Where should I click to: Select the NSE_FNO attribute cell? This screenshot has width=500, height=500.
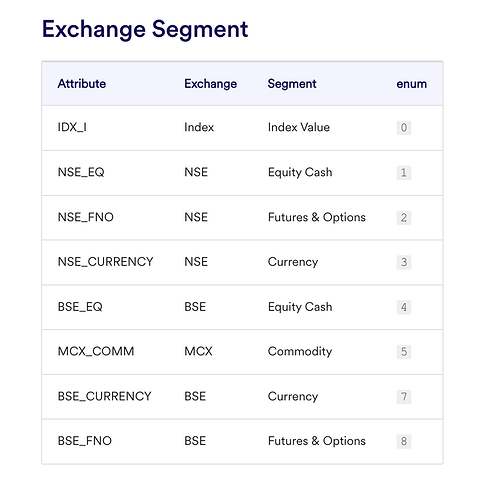(x=86, y=217)
